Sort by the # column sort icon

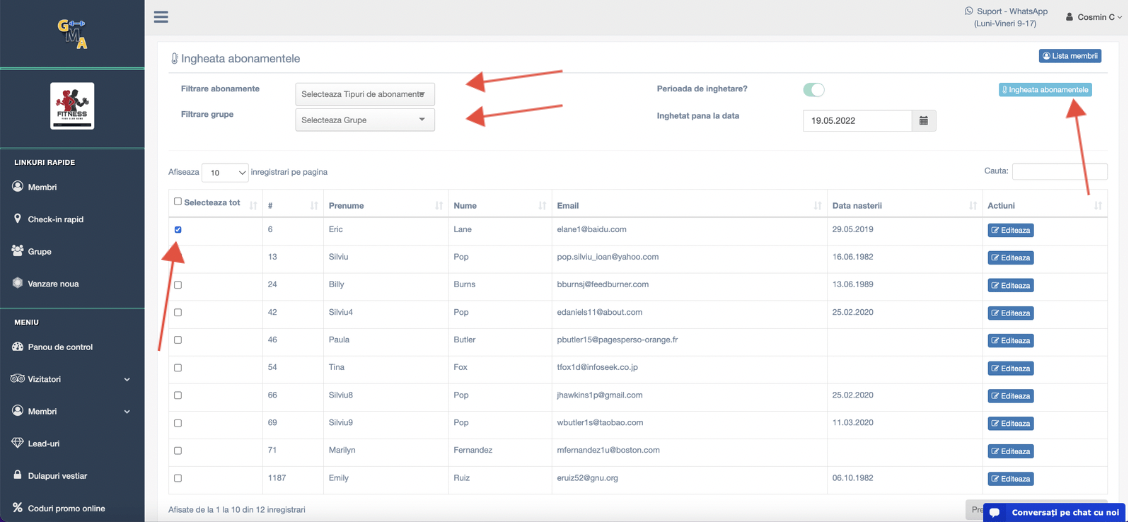point(314,206)
